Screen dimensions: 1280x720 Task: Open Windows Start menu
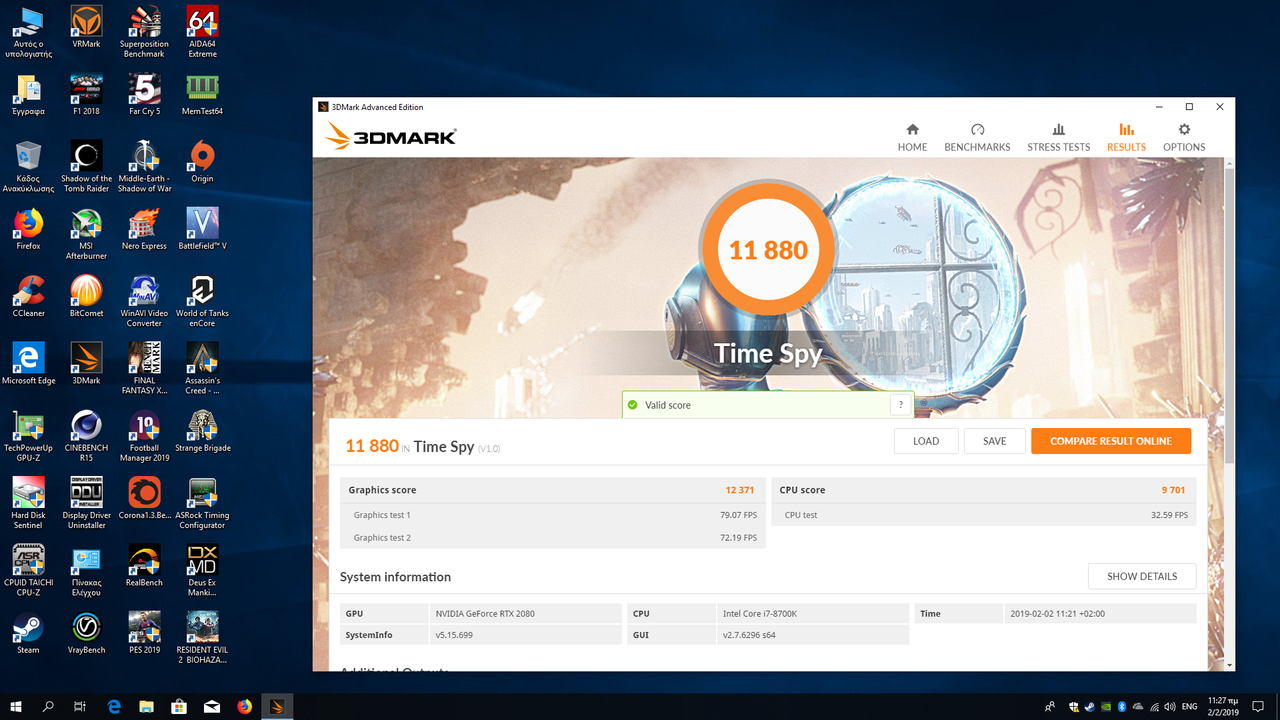click(16, 706)
